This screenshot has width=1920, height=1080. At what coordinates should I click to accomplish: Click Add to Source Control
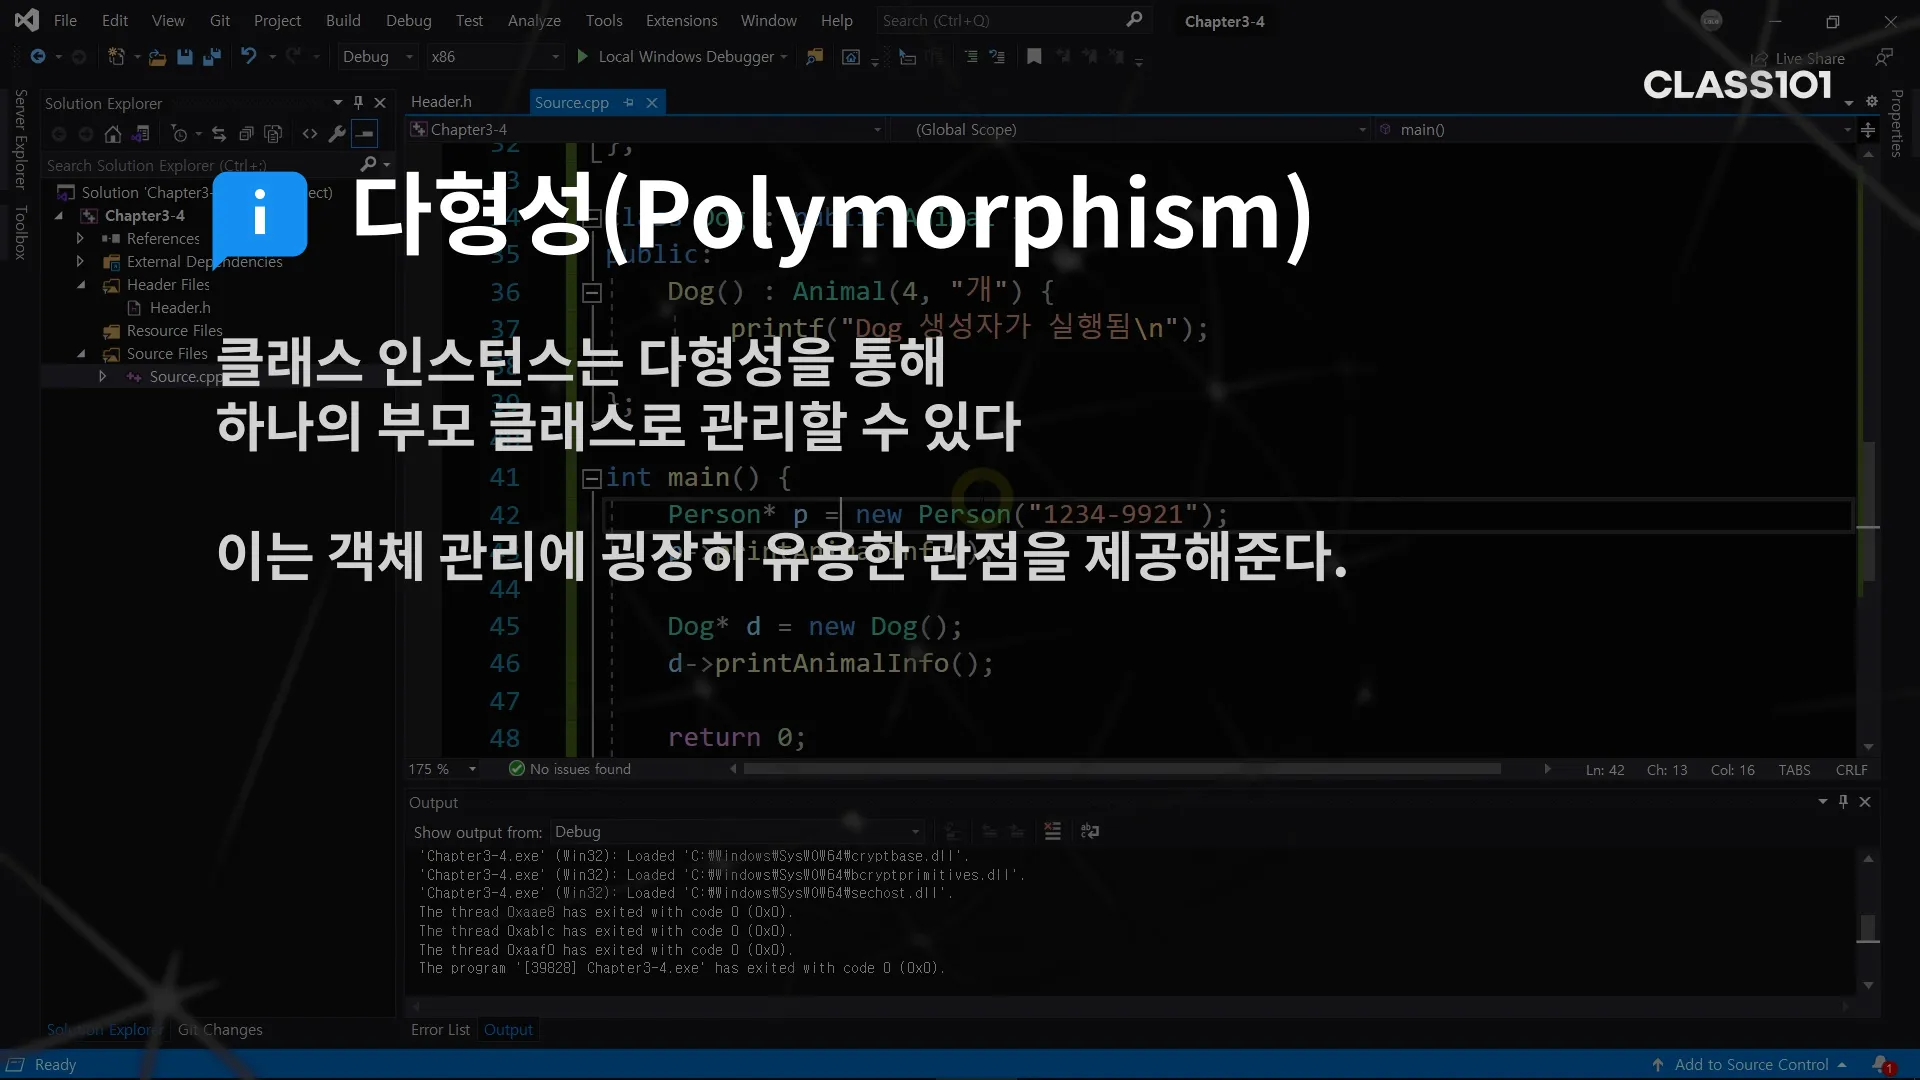point(1751,1065)
